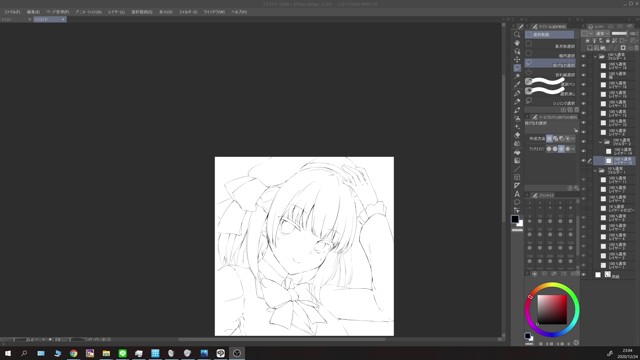Click the canvas horizontal scrollbar
640x360 pixels.
(x=282, y=339)
